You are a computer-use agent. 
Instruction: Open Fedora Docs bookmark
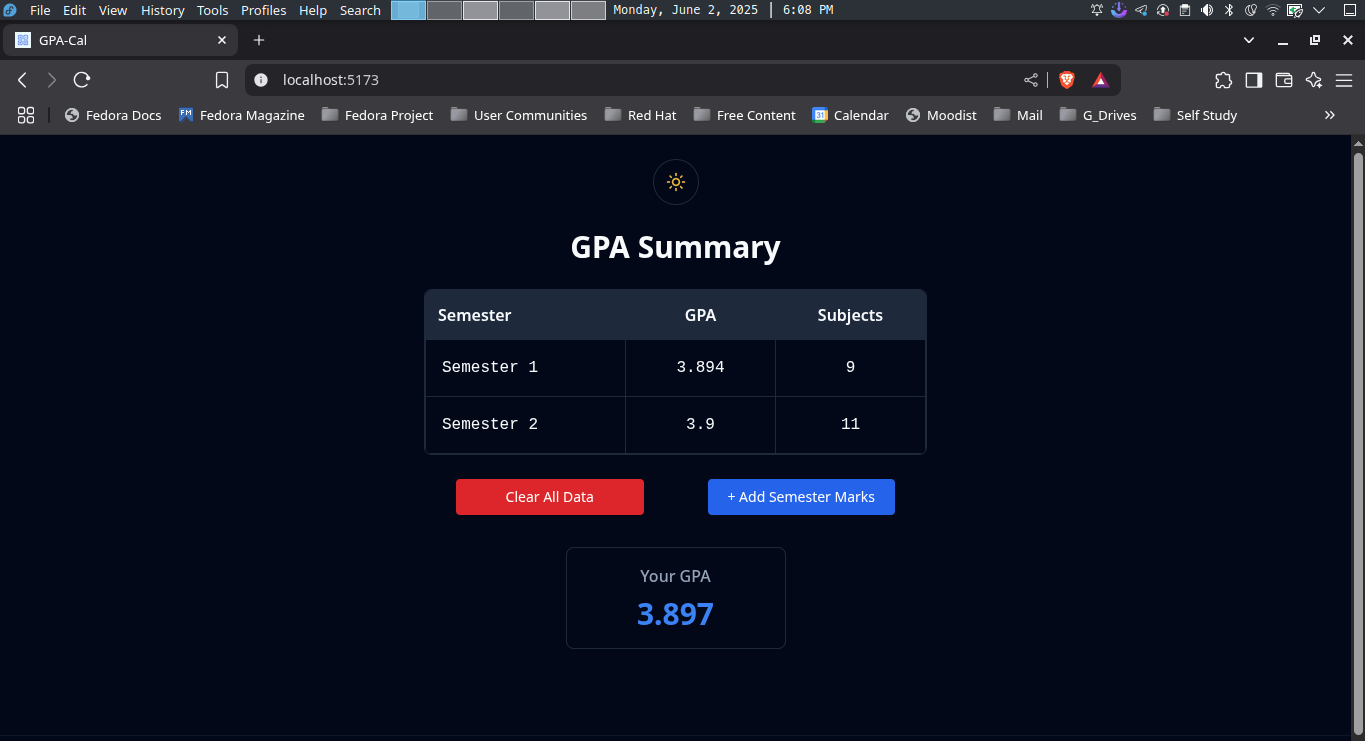click(x=113, y=115)
